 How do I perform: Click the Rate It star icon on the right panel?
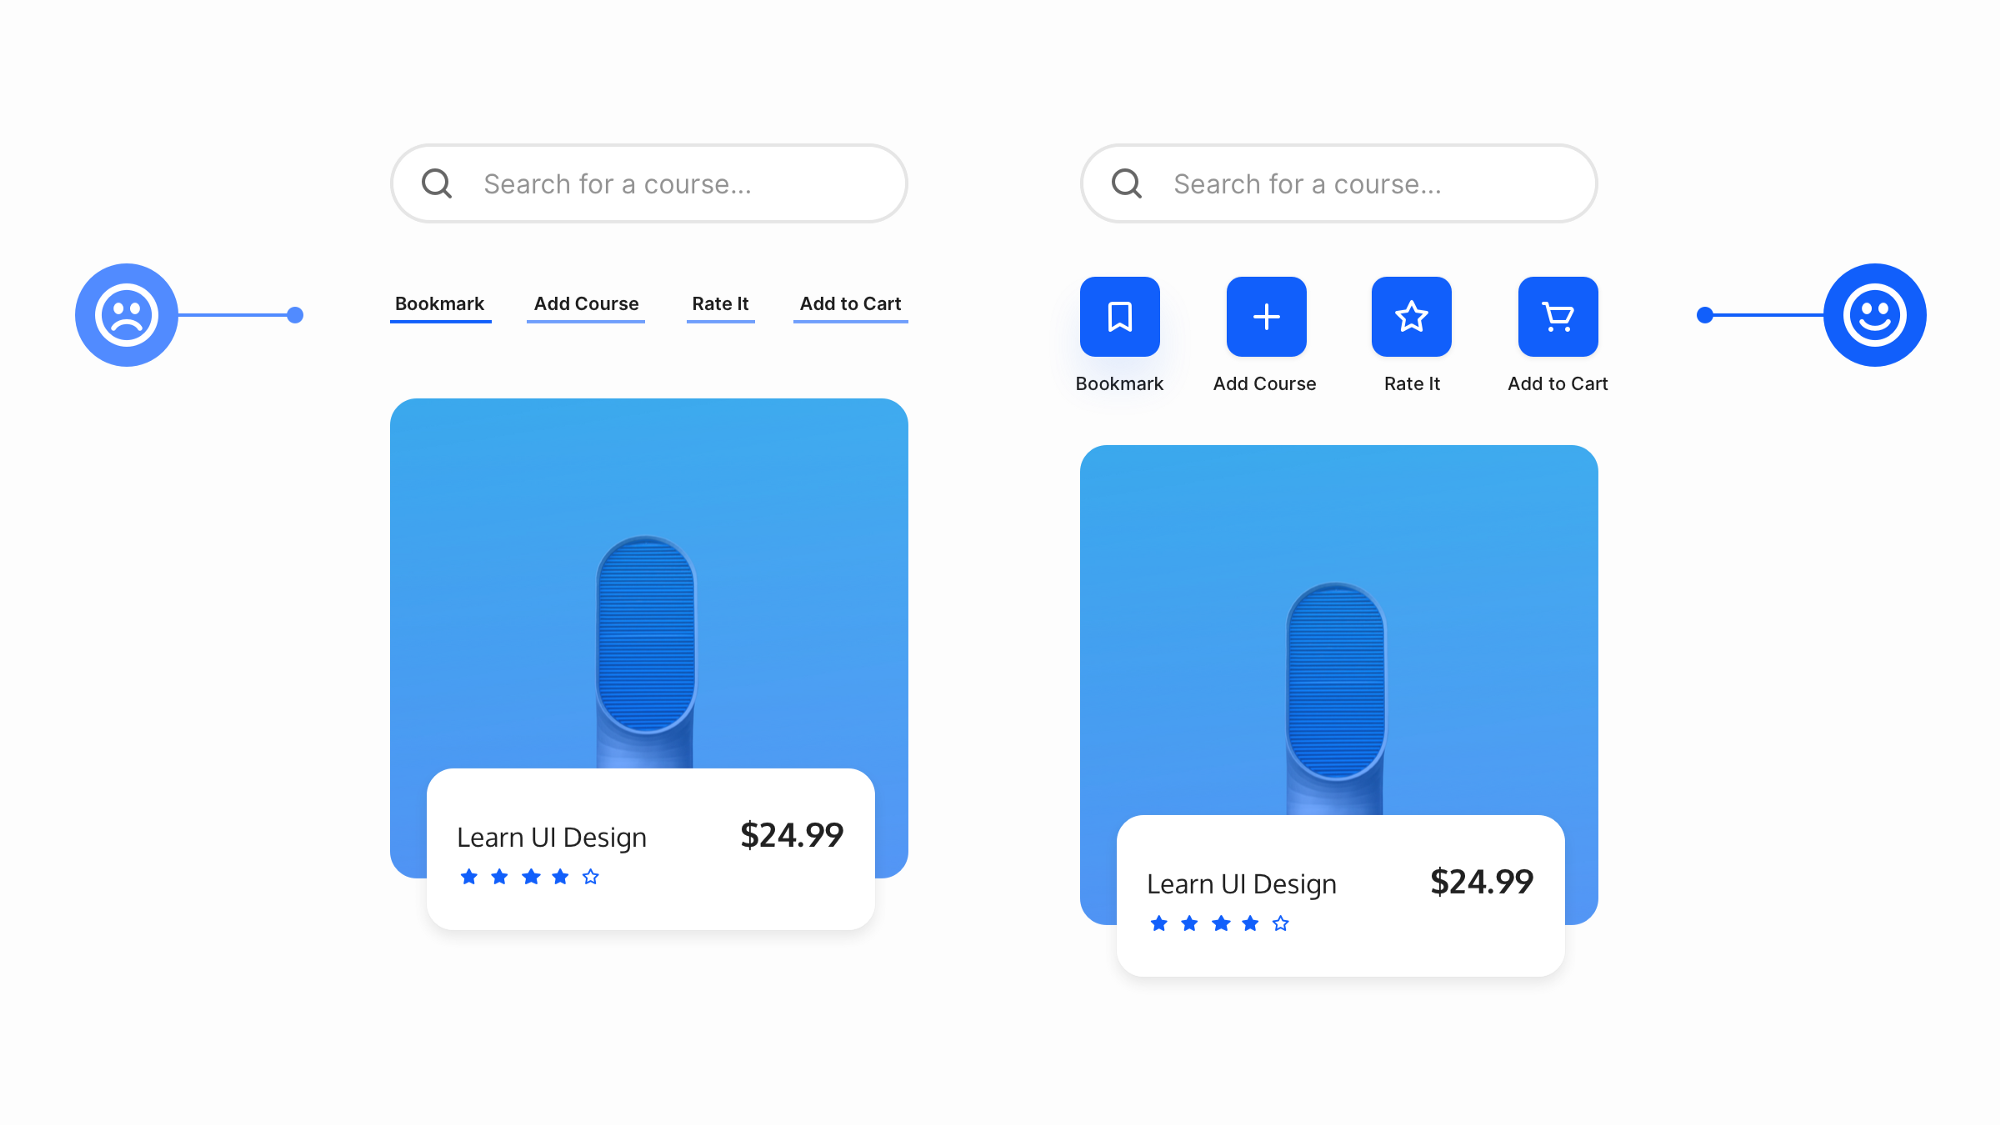pos(1411,316)
